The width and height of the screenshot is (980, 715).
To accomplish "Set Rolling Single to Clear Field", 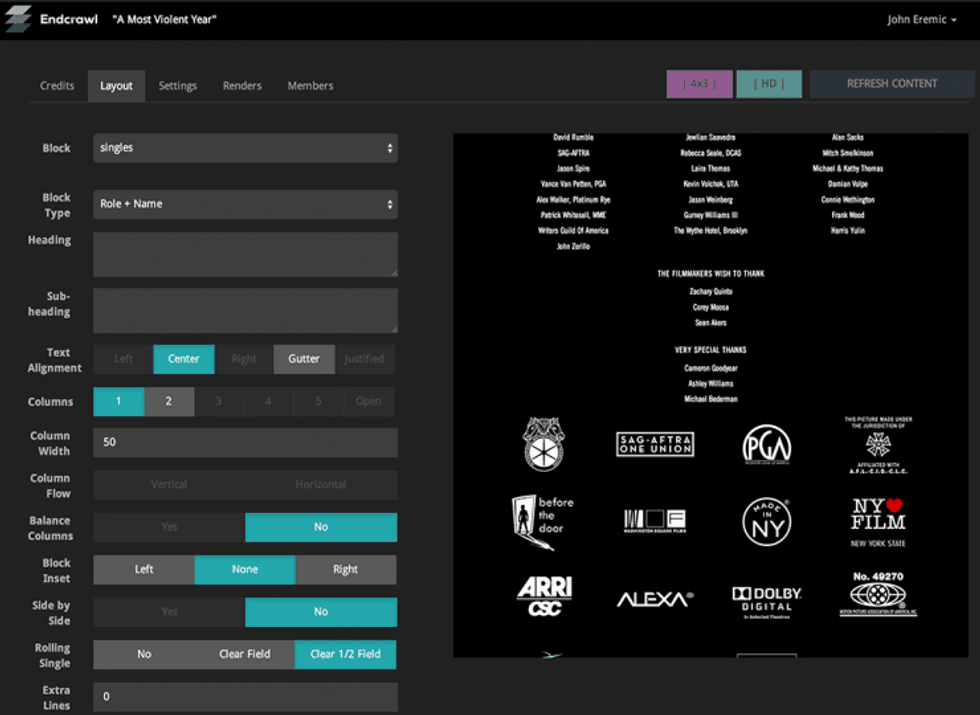I will click(x=245, y=654).
